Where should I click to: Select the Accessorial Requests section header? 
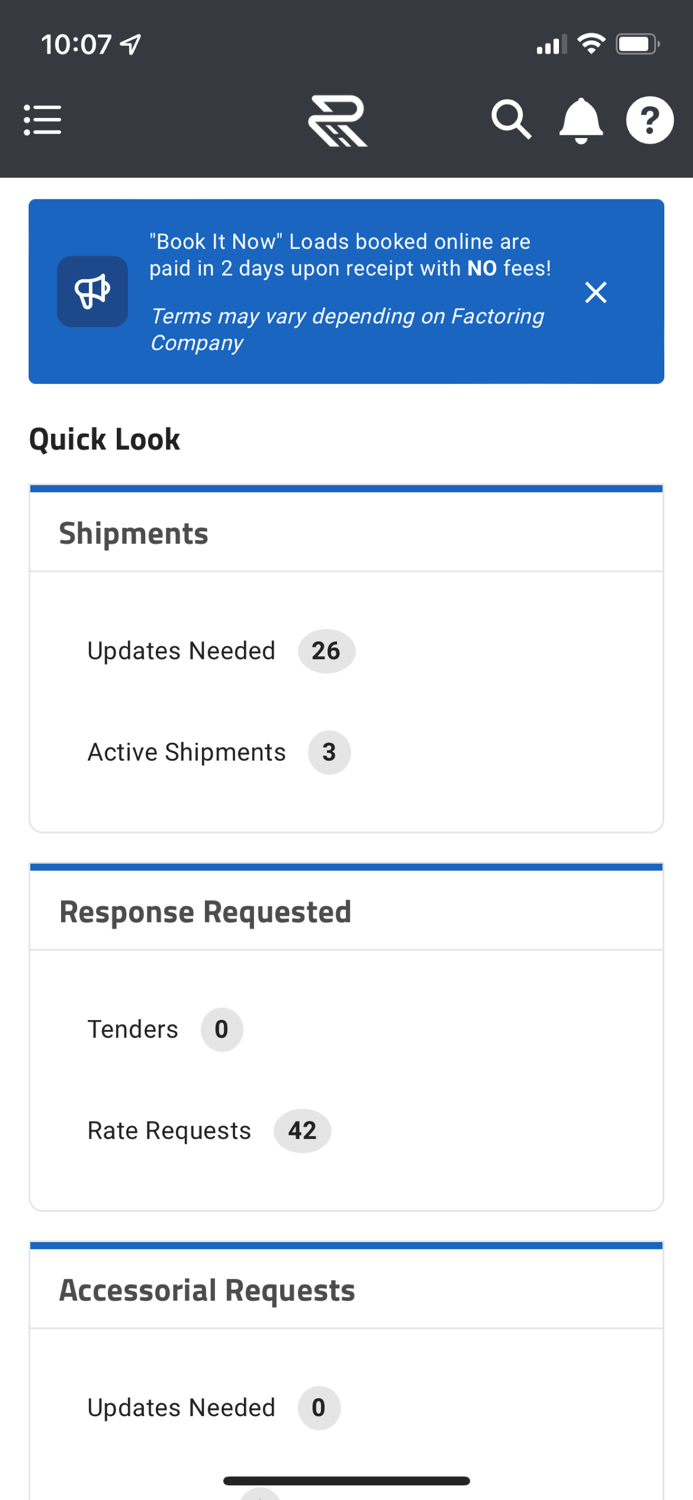pyautogui.click(x=207, y=1290)
